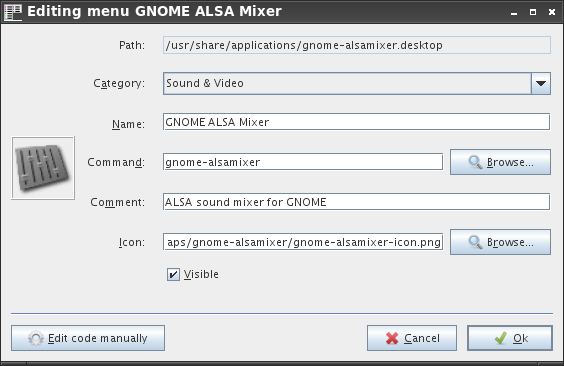The width and height of the screenshot is (564, 366).
Task: Click into the Command field gnome-alsamixer
Action: pyautogui.click(x=303, y=162)
